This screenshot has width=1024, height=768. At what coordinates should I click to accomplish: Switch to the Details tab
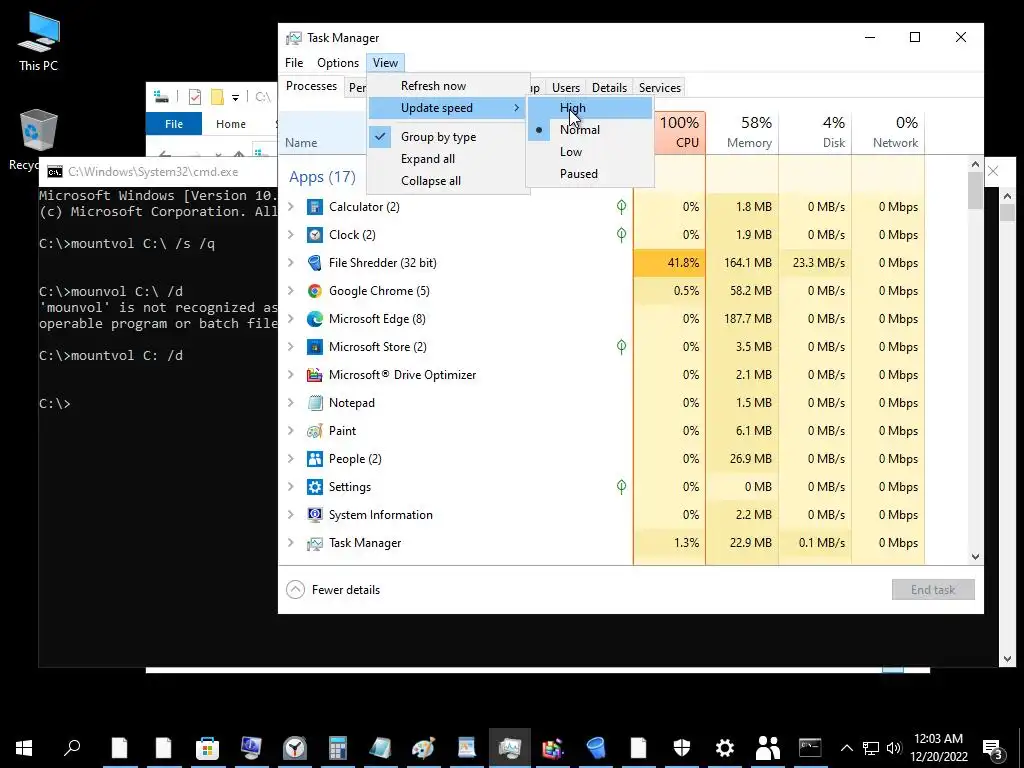pyautogui.click(x=609, y=88)
